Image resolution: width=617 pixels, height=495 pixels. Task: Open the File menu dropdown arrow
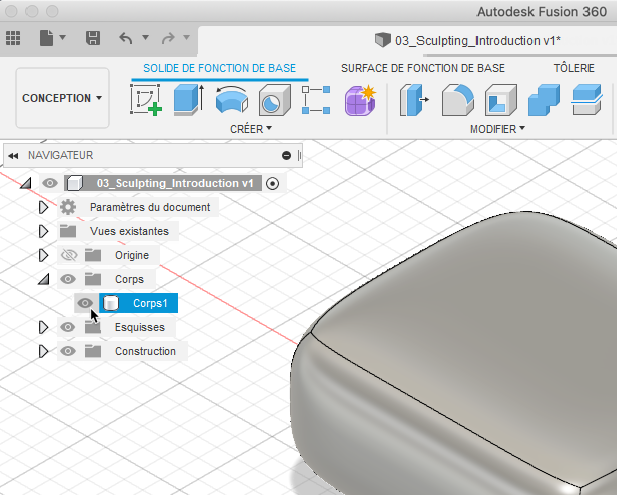pos(63,38)
